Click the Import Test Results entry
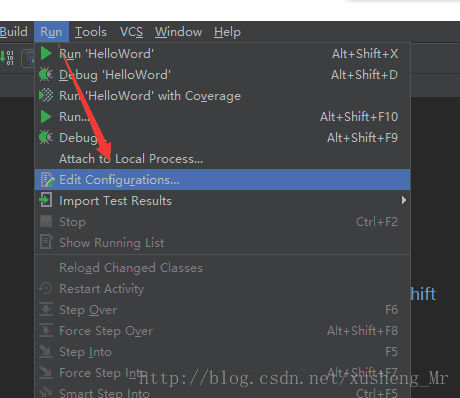460x398 pixels. tap(222, 201)
